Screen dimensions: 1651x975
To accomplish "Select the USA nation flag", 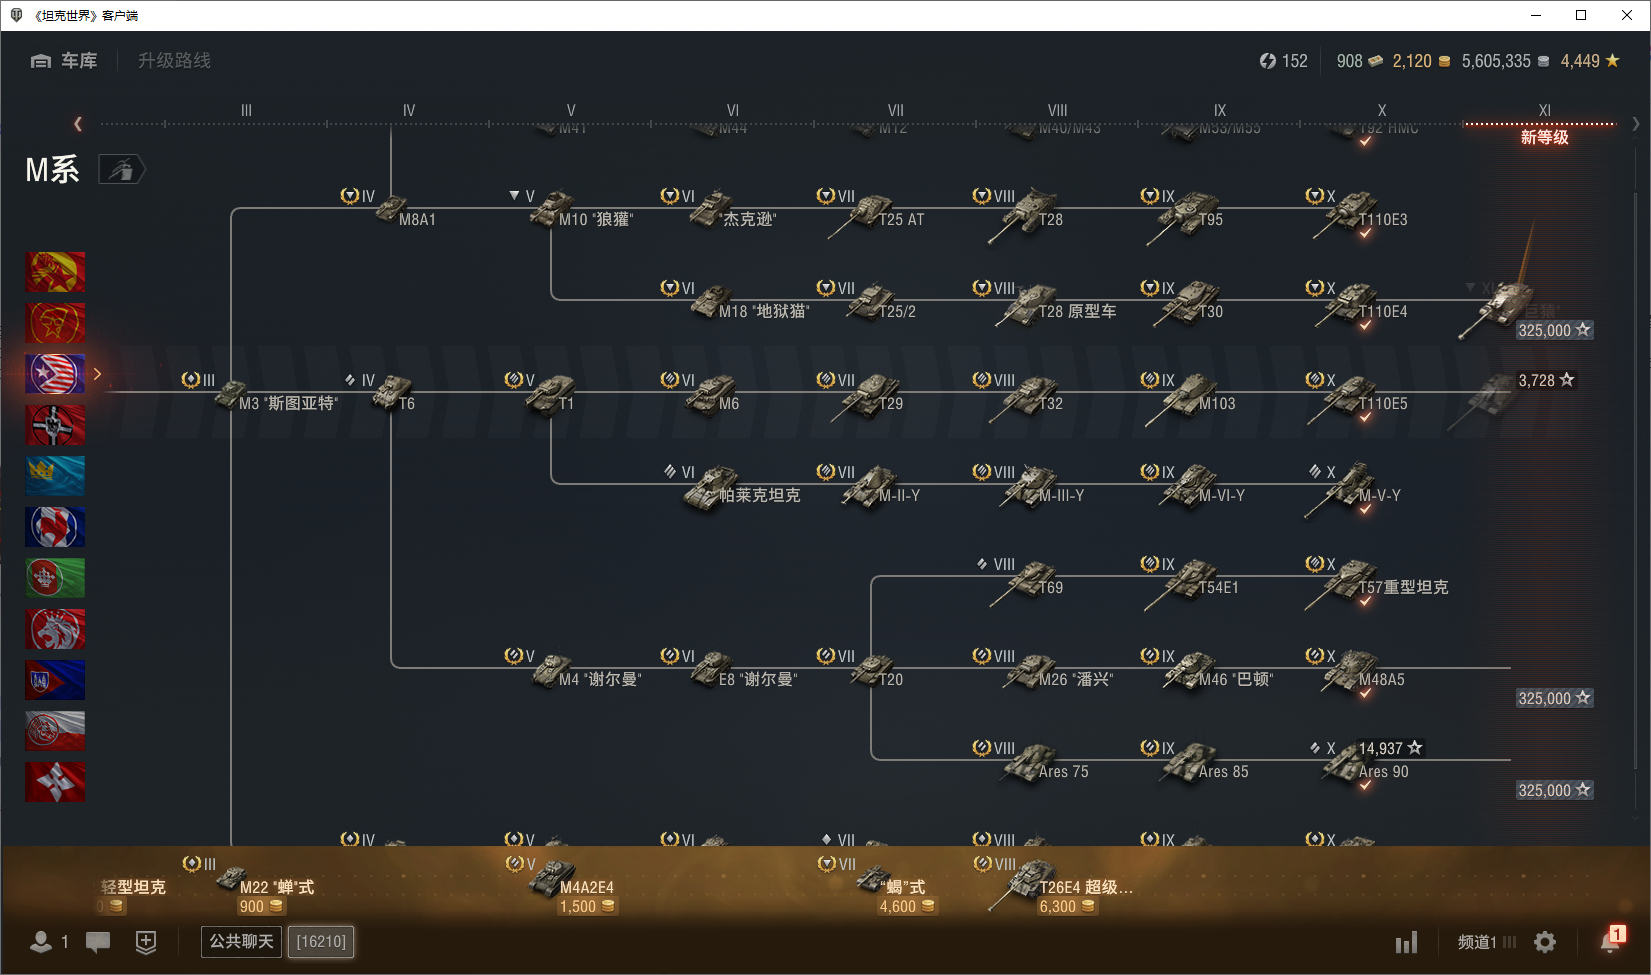I will tap(55, 374).
